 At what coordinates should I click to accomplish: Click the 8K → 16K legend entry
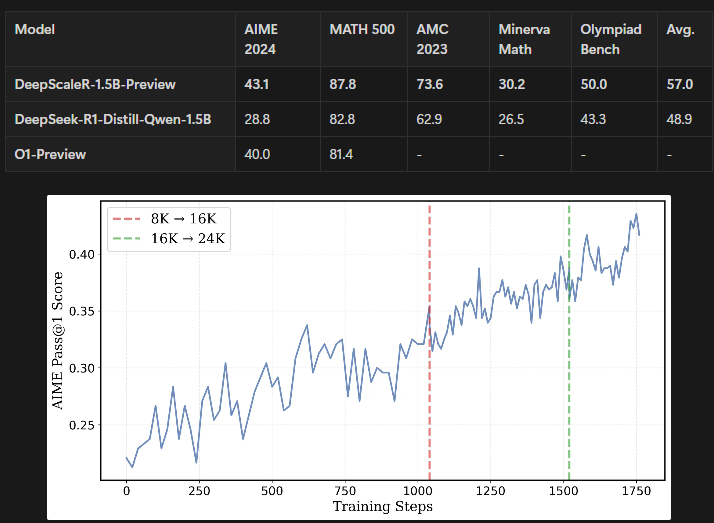point(165,218)
